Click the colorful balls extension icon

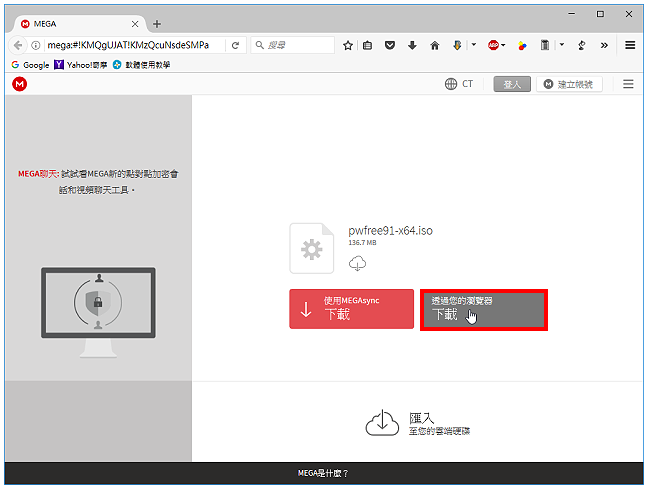pos(522,45)
